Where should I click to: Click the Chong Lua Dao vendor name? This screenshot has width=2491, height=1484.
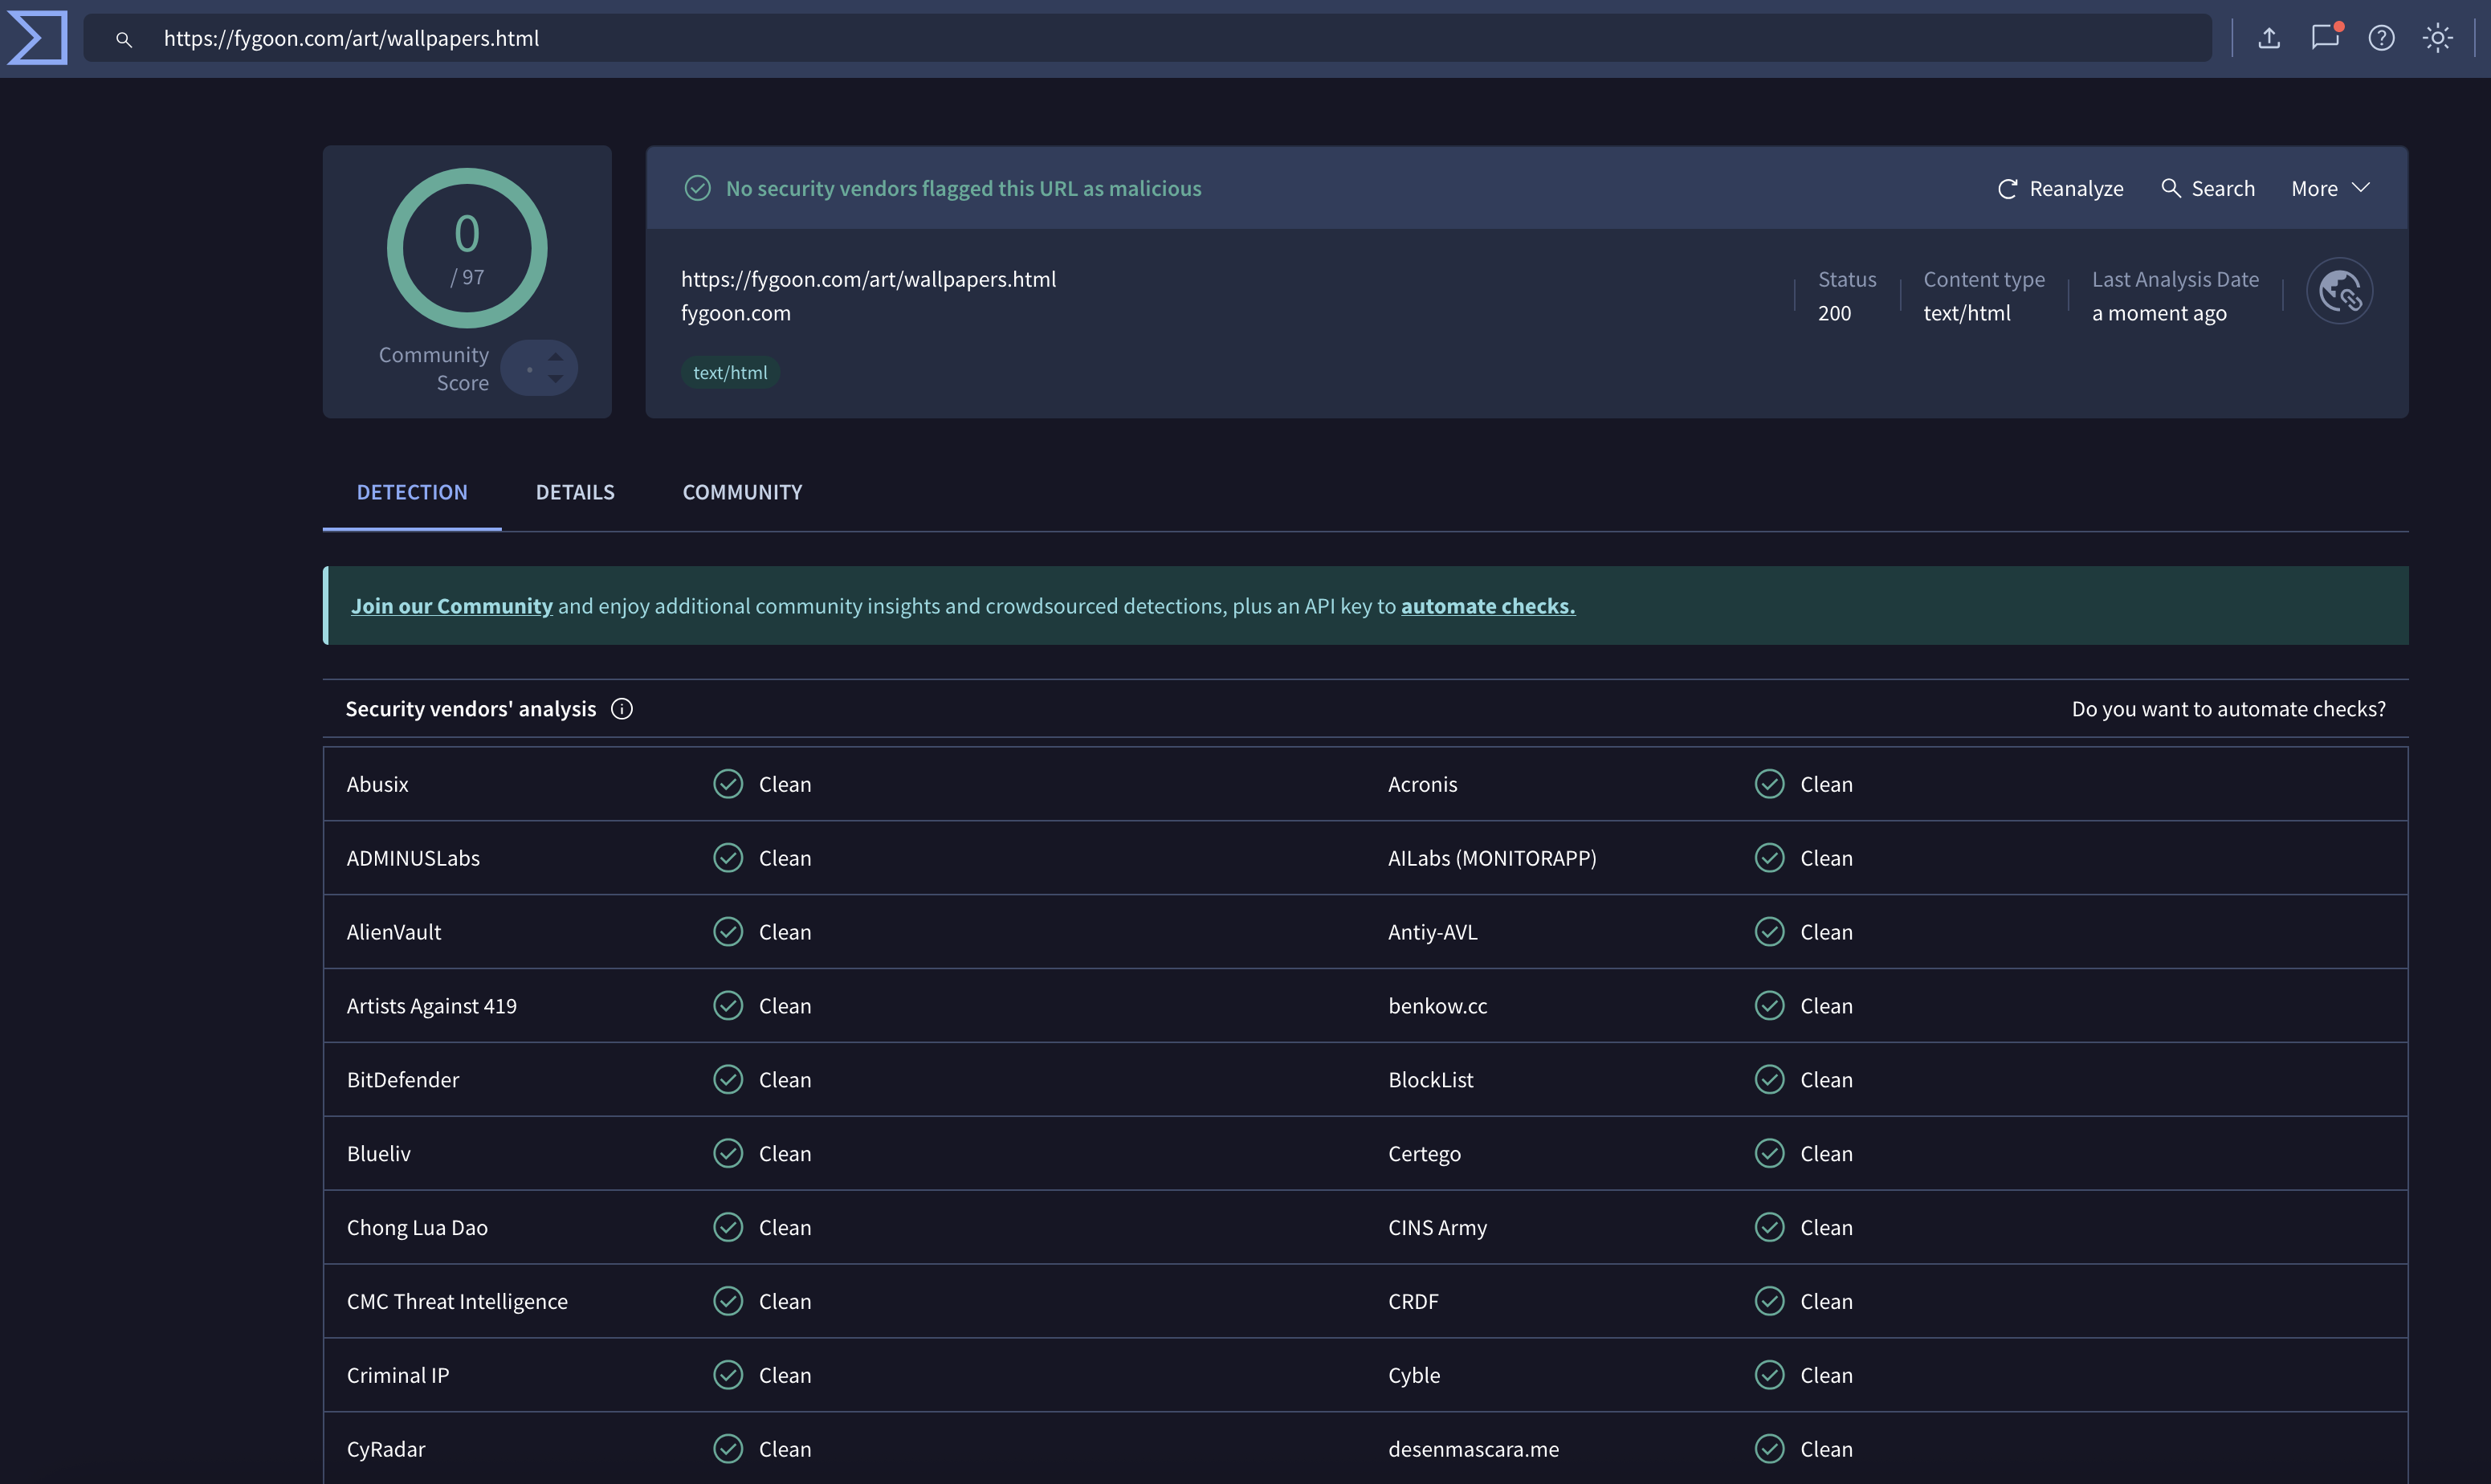(x=417, y=1228)
